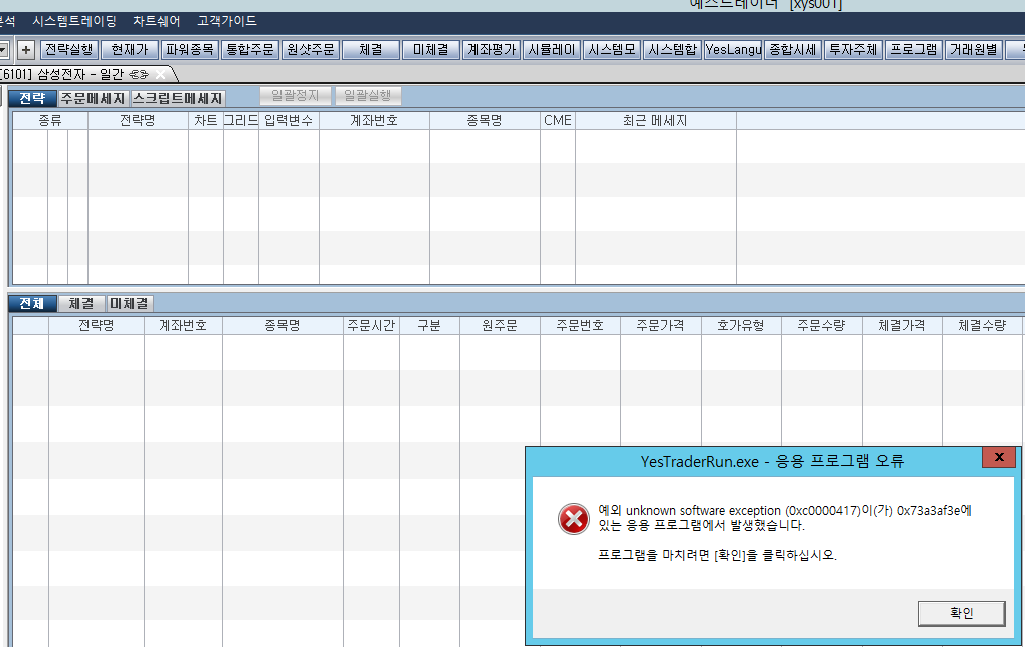Open 현재가 from the toolbar
The width and height of the screenshot is (1025, 647).
pyautogui.click(x=130, y=49)
